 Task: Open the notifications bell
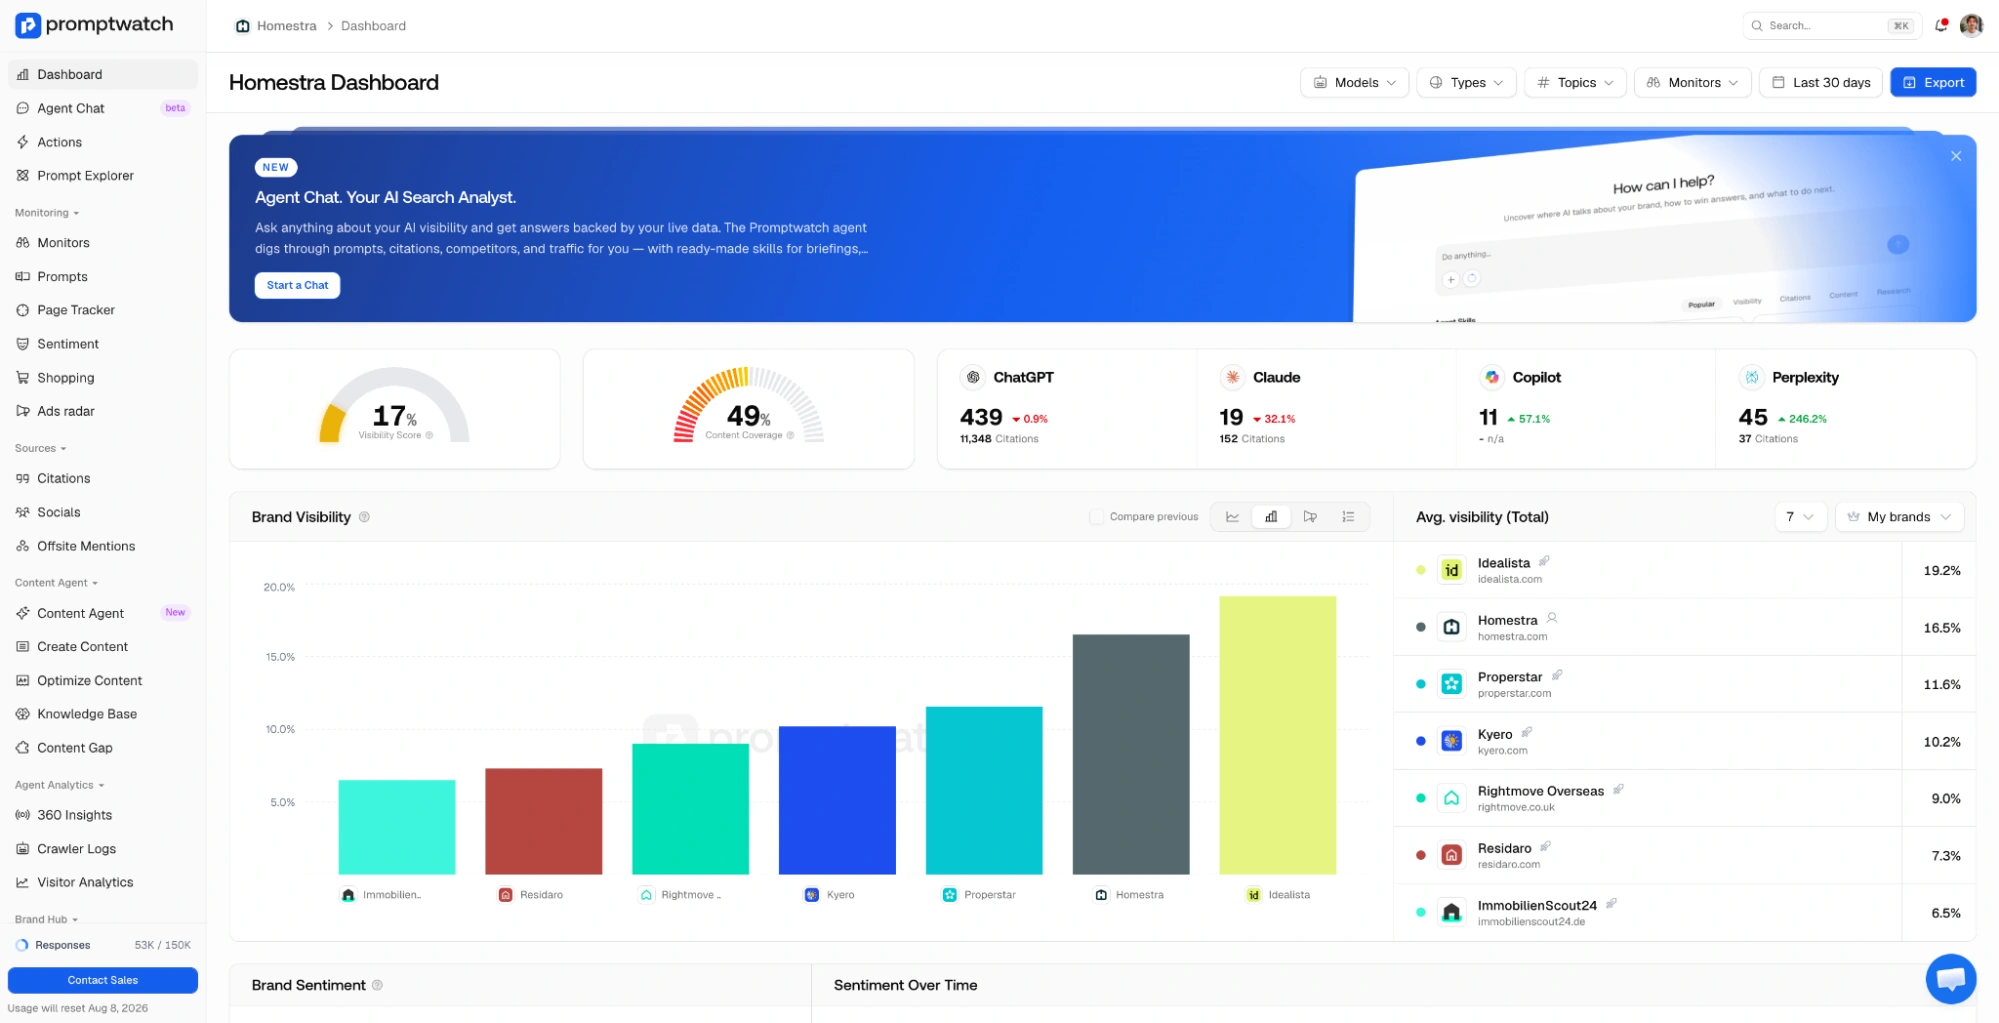[x=1941, y=25]
